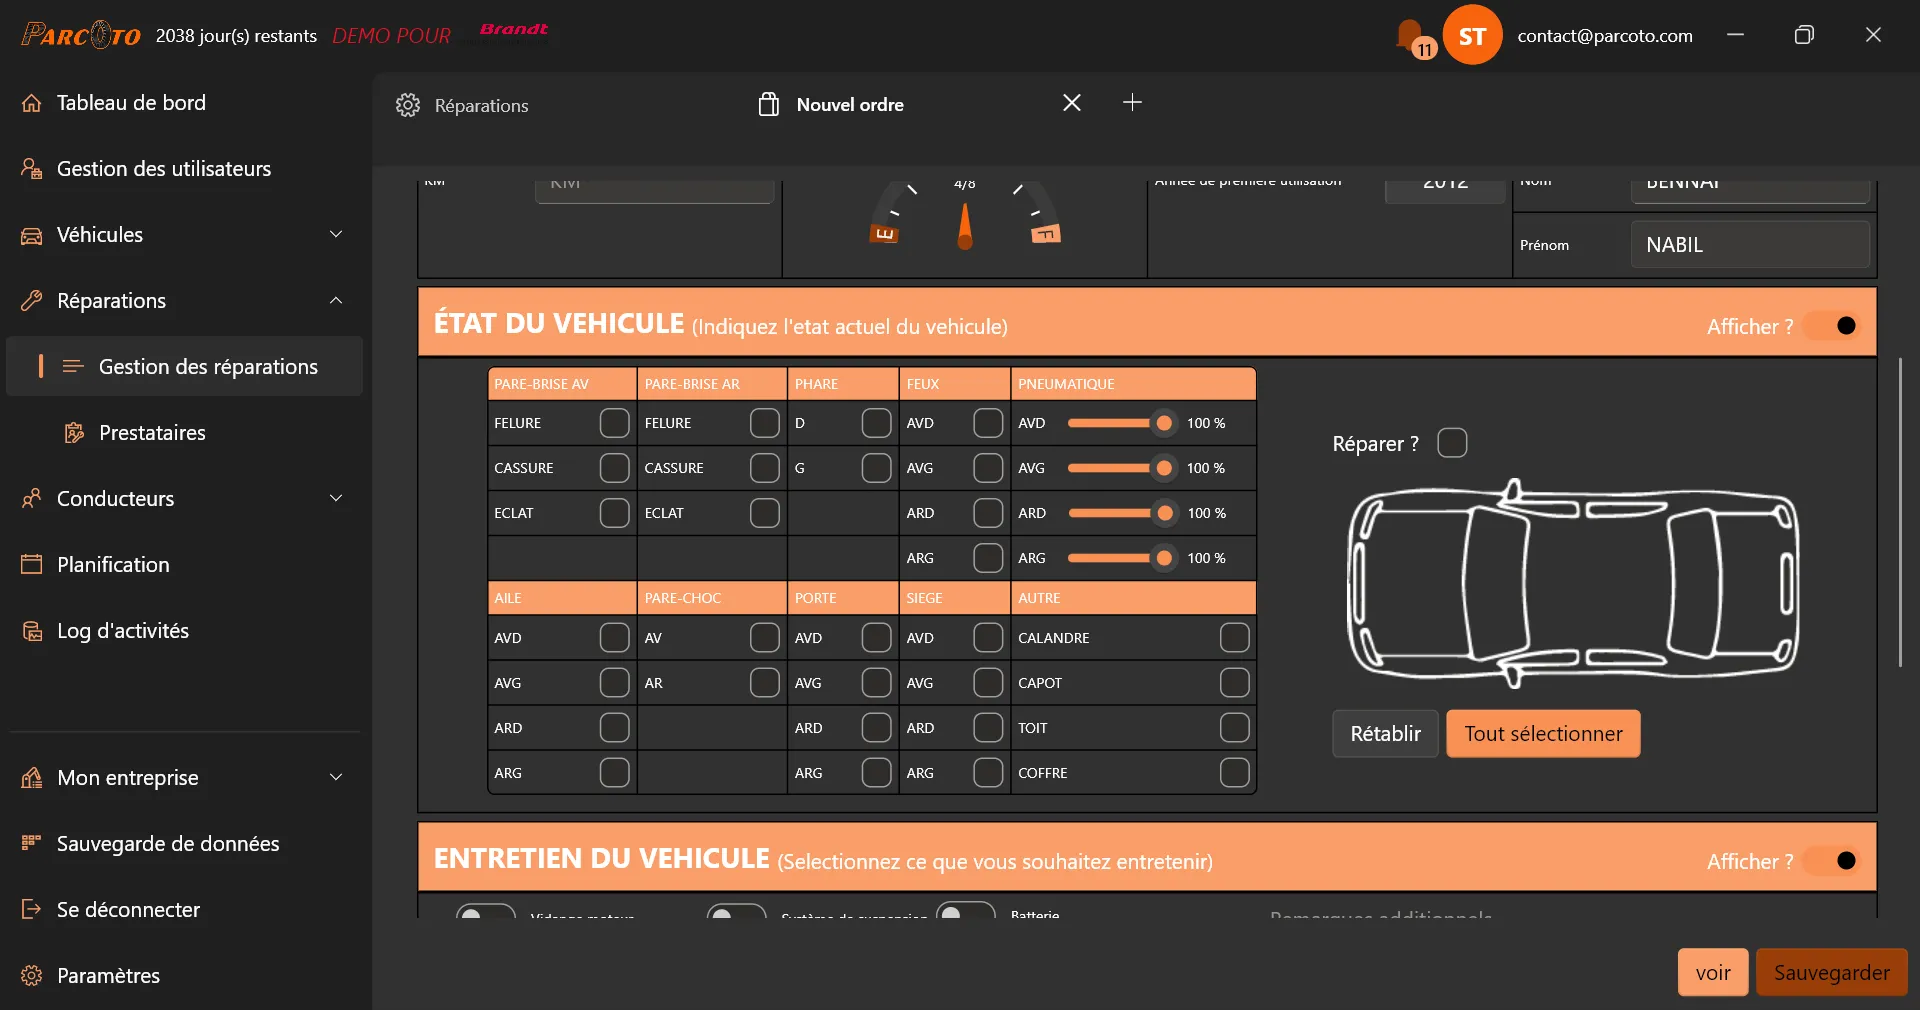Check CALANDRE checkbox
The height and width of the screenshot is (1010, 1920).
pyautogui.click(x=1234, y=638)
